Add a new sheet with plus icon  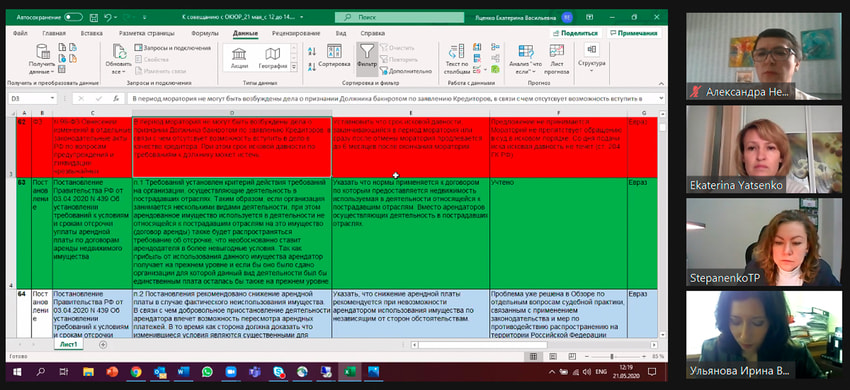tap(102, 344)
